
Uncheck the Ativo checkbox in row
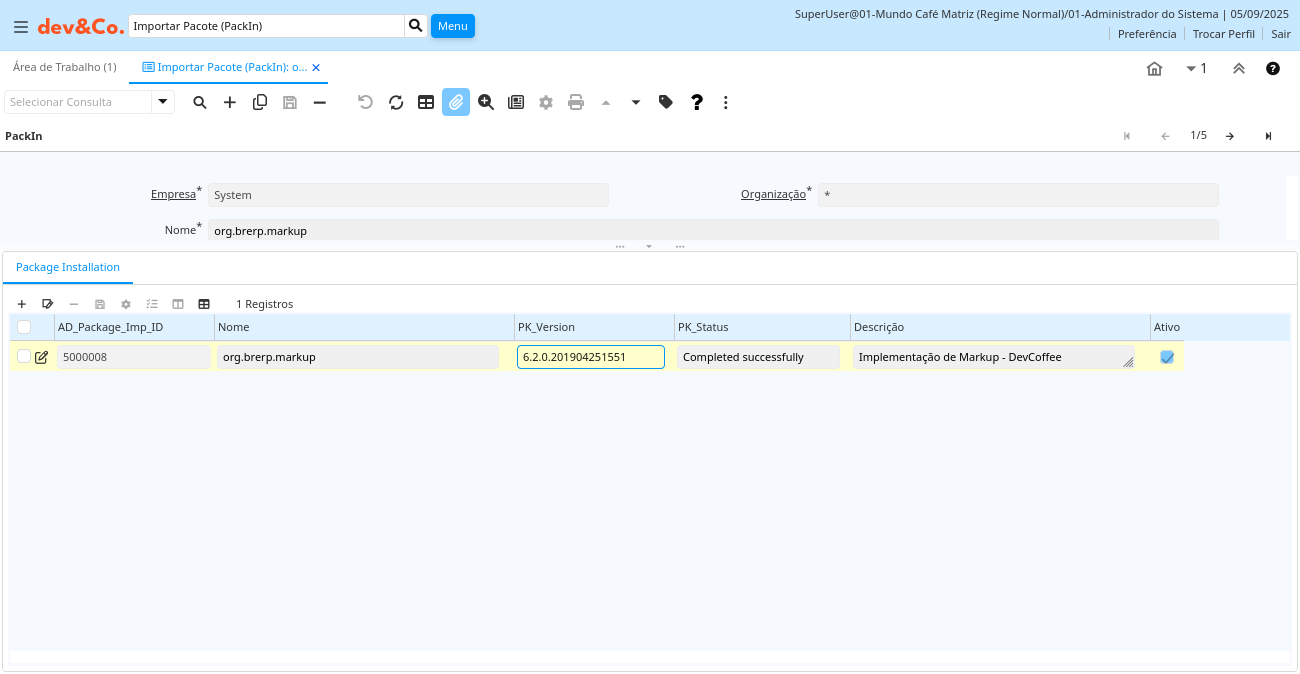pyautogui.click(x=1166, y=357)
